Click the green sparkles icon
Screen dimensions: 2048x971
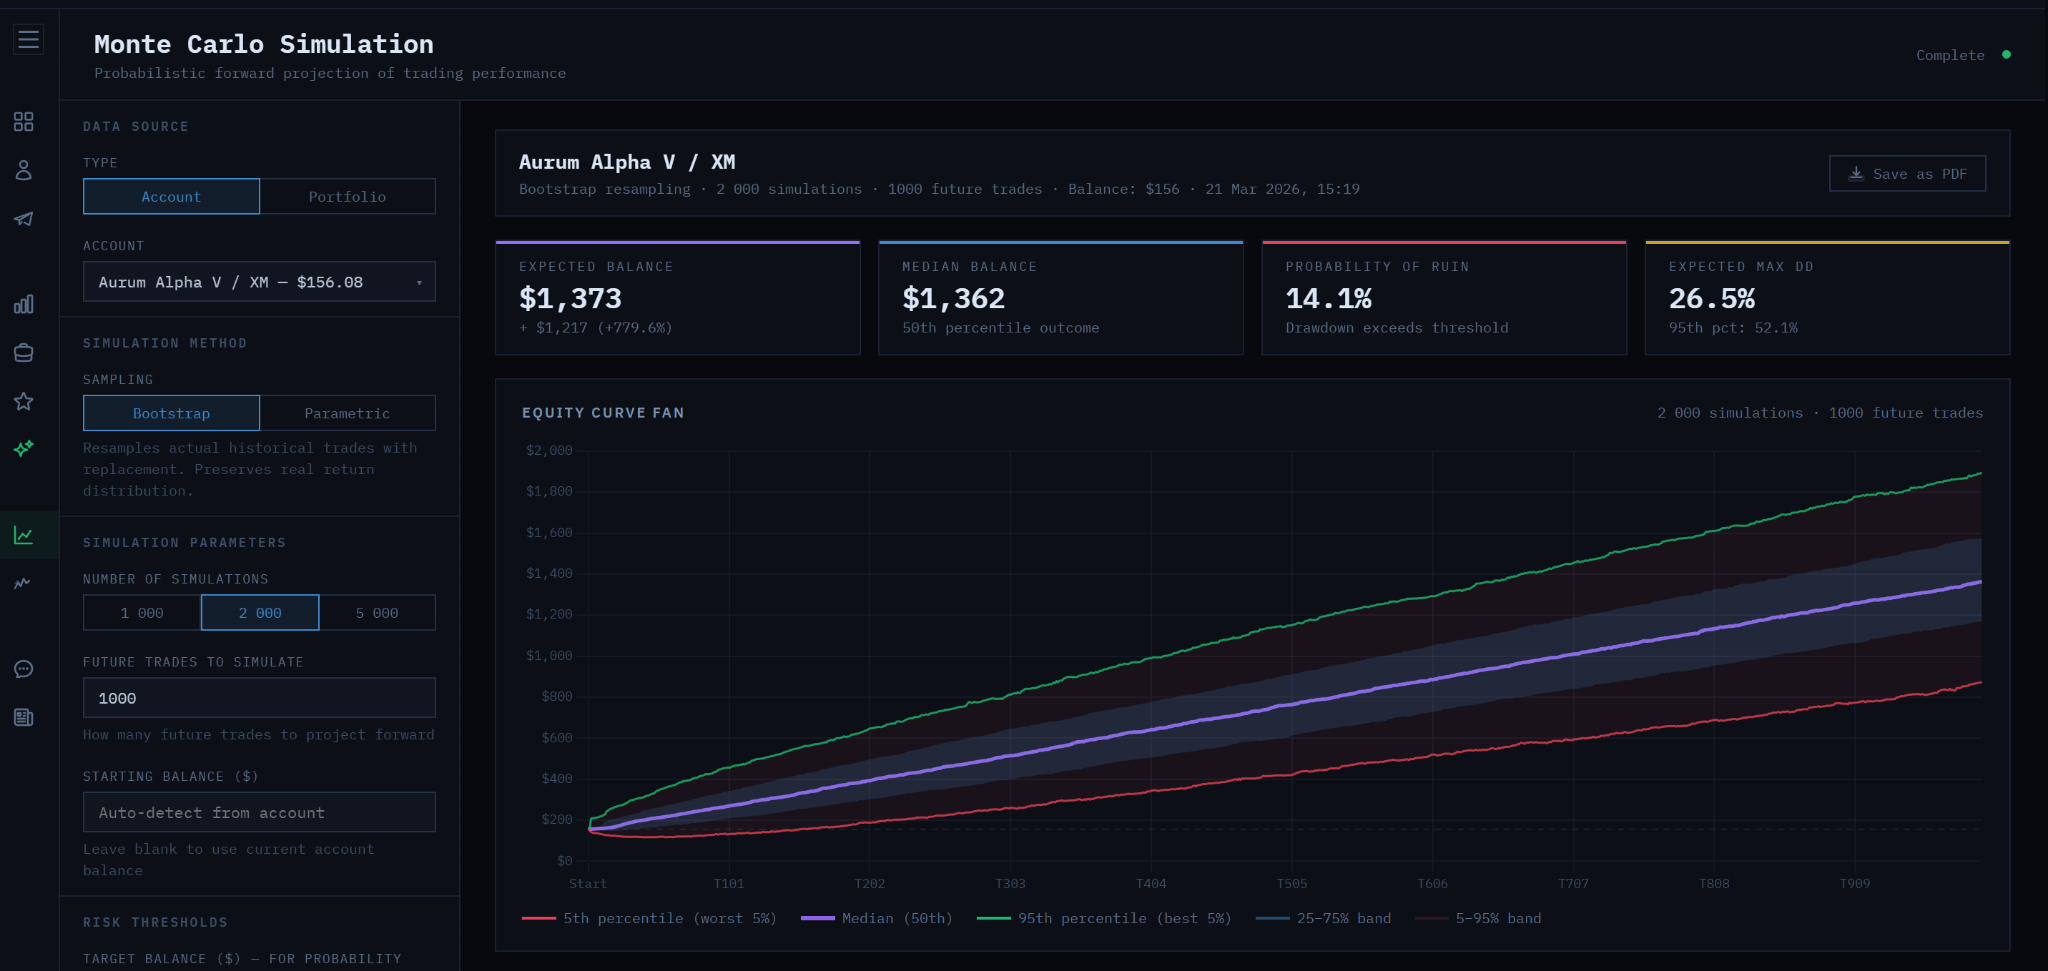pos(24,448)
